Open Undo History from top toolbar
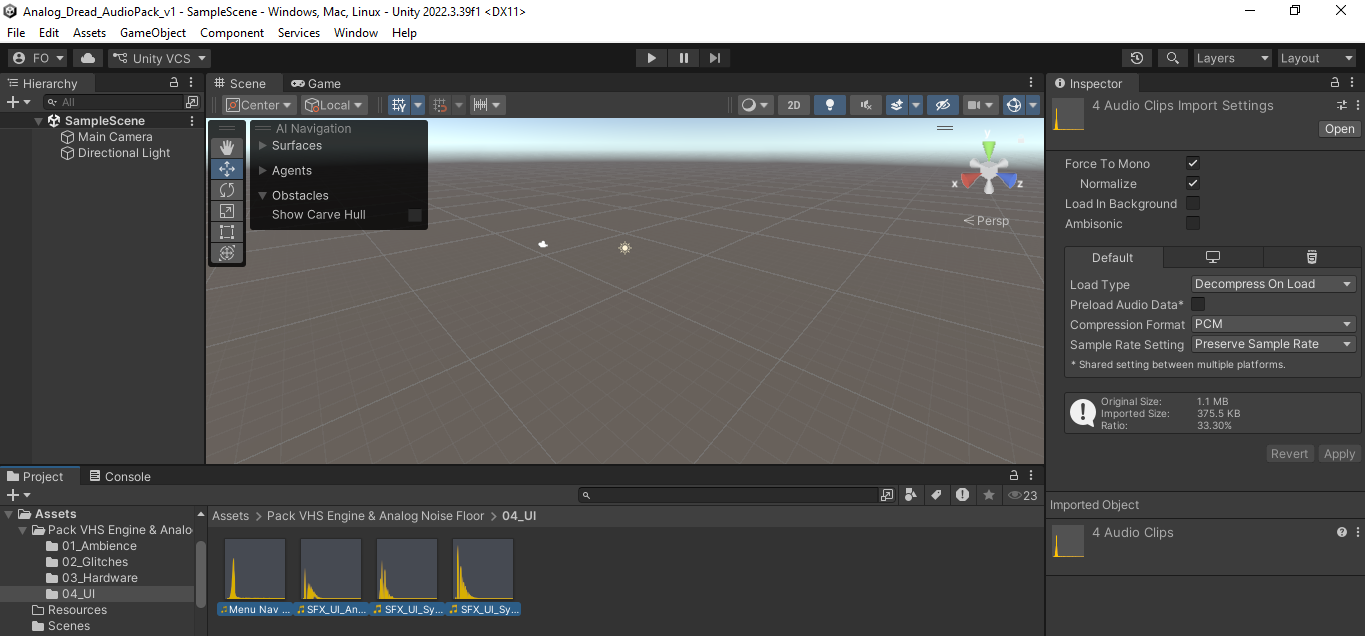The image size is (1365, 636). [1137, 58]
